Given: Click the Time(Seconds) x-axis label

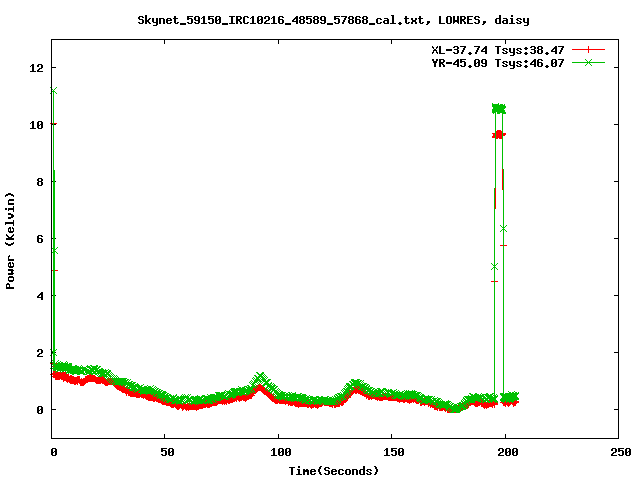Looking at the screenshot, I should (334, 471).
